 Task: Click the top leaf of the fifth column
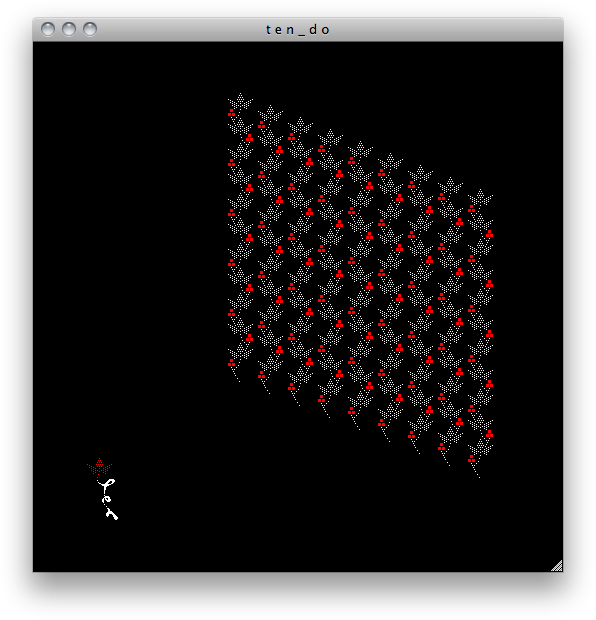[360, 149]
